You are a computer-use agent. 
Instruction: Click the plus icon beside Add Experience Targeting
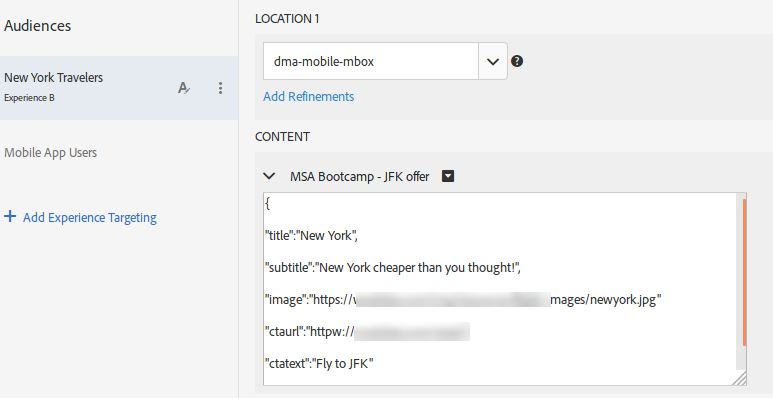(10, 217)
